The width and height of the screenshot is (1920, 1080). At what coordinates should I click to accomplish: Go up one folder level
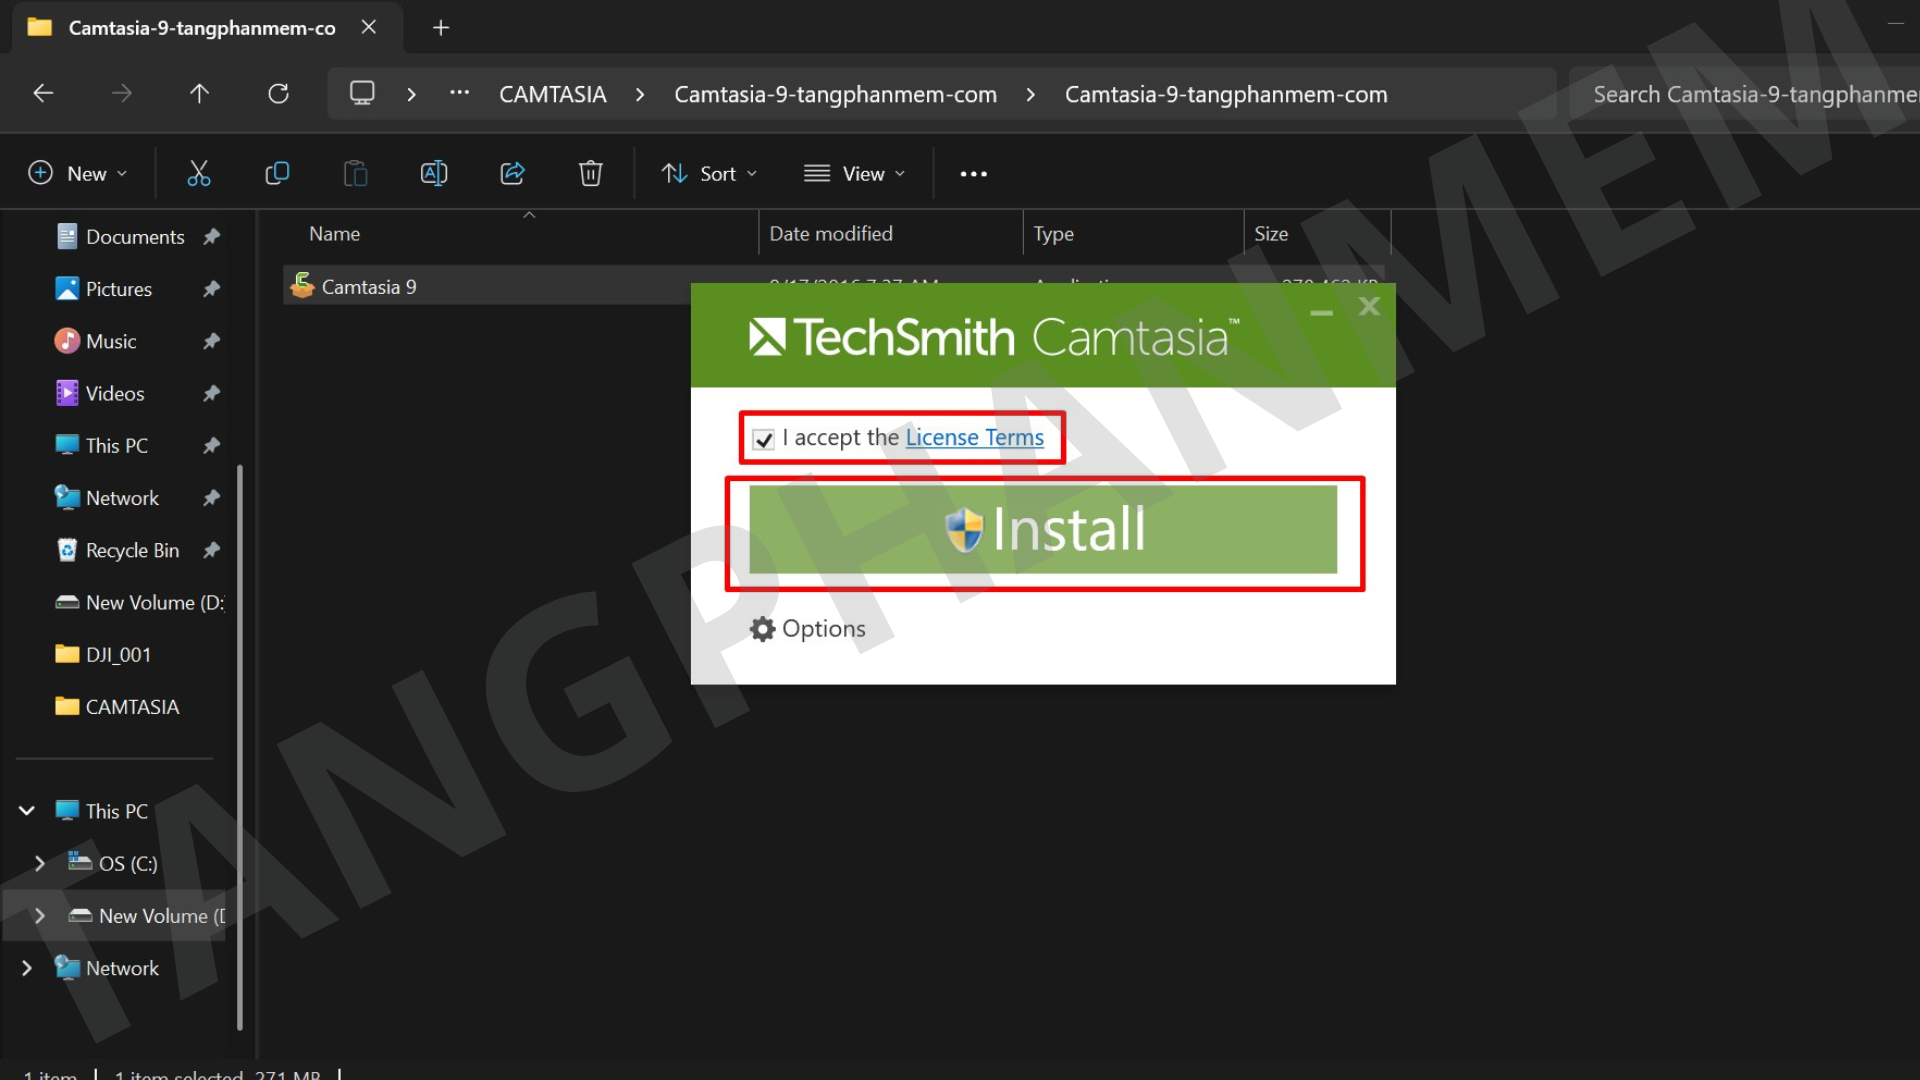pos(199,94)
